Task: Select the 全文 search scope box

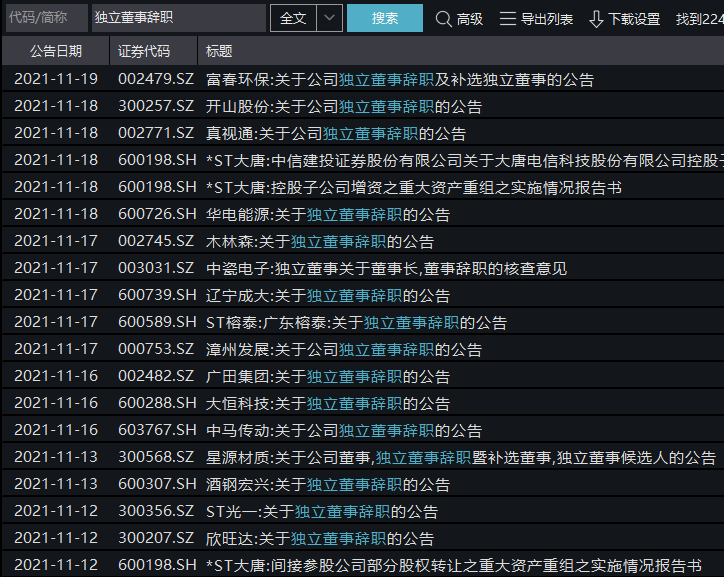Action: [x=293, y=18]
